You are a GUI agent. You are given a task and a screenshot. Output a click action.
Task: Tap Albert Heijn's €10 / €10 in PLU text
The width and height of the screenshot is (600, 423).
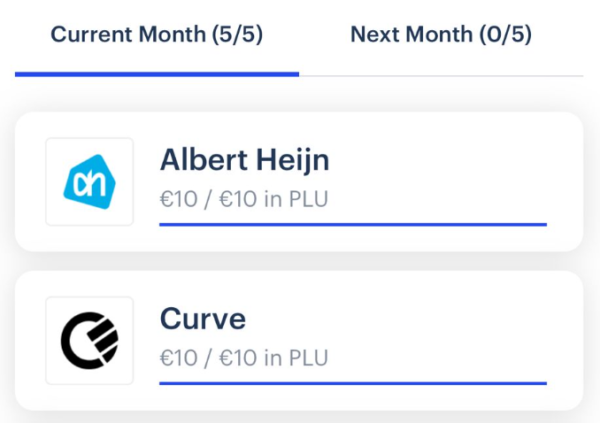244,199
